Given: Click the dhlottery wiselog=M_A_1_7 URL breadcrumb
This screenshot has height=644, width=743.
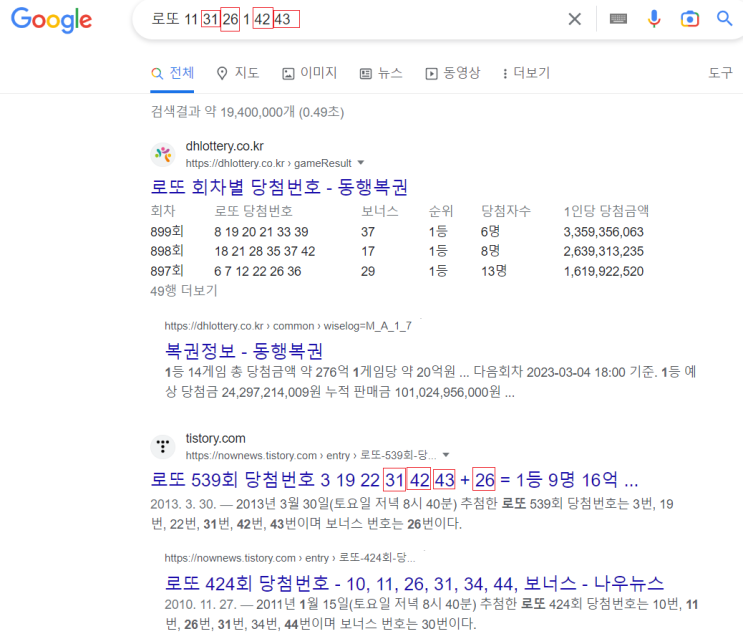Looking at the screenshot, I should click(x=288, y=326).
